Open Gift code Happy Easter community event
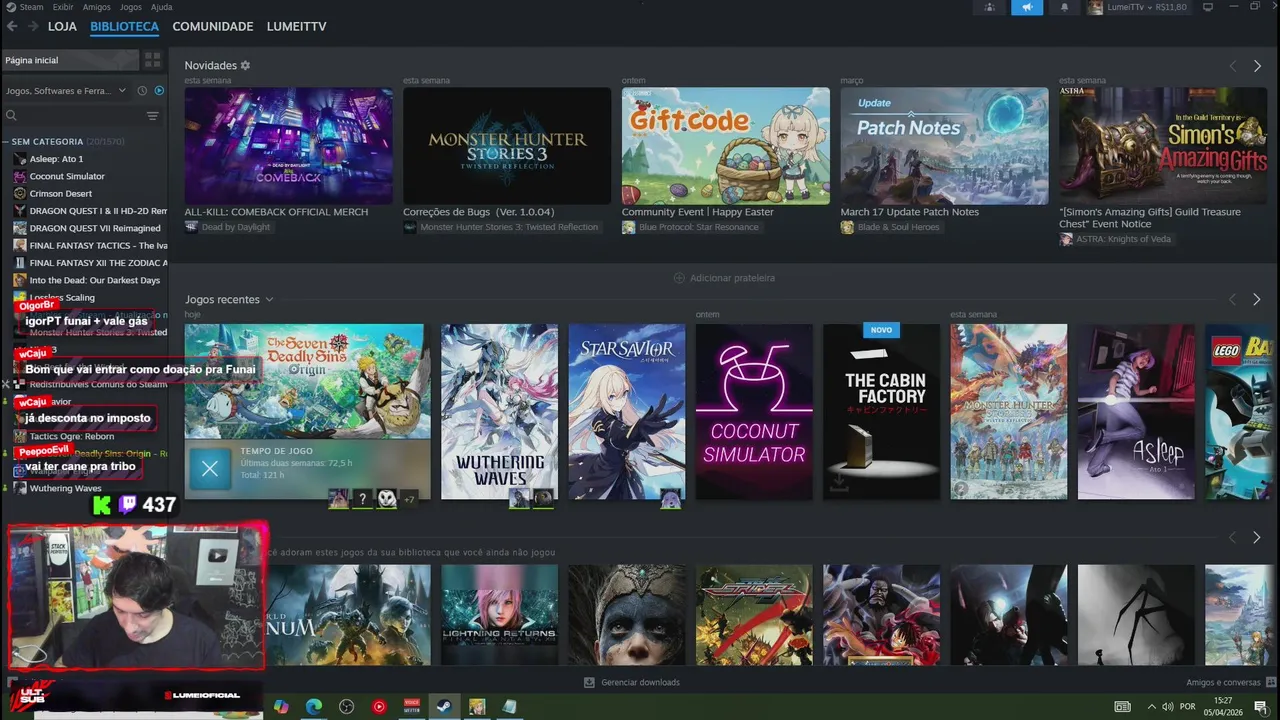 [x=726, y=146]
